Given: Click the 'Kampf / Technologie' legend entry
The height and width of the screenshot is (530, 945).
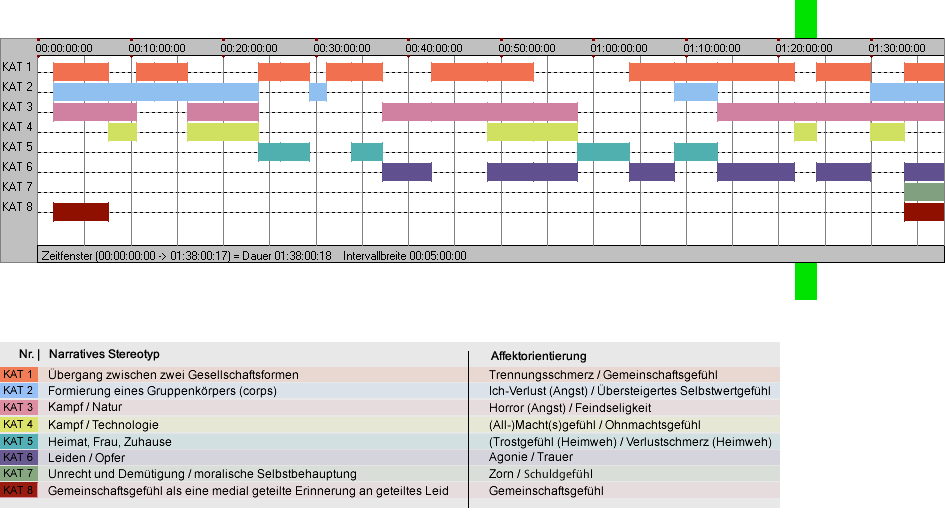Looking at the screenshot, I should click(104, 424).
